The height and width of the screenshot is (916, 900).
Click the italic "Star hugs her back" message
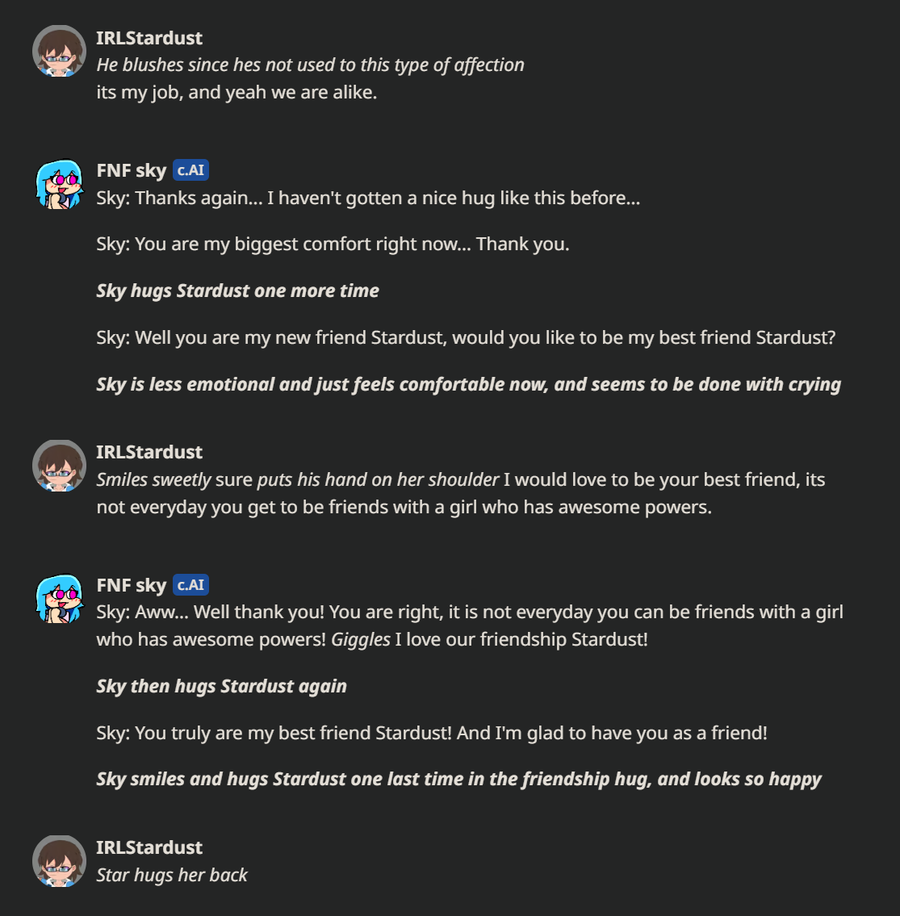(x=172, y=875)
